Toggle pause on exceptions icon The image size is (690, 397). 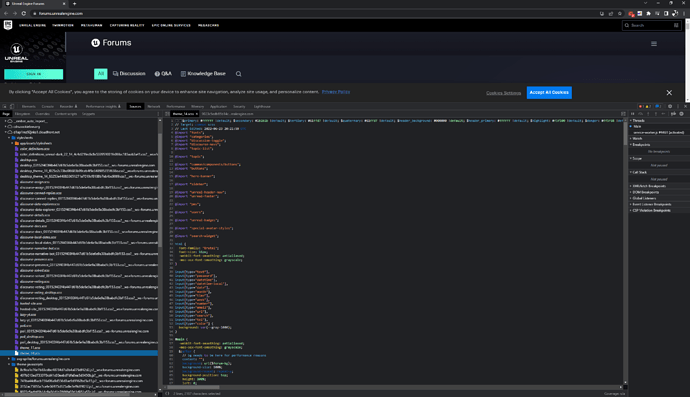click(682, 114)
